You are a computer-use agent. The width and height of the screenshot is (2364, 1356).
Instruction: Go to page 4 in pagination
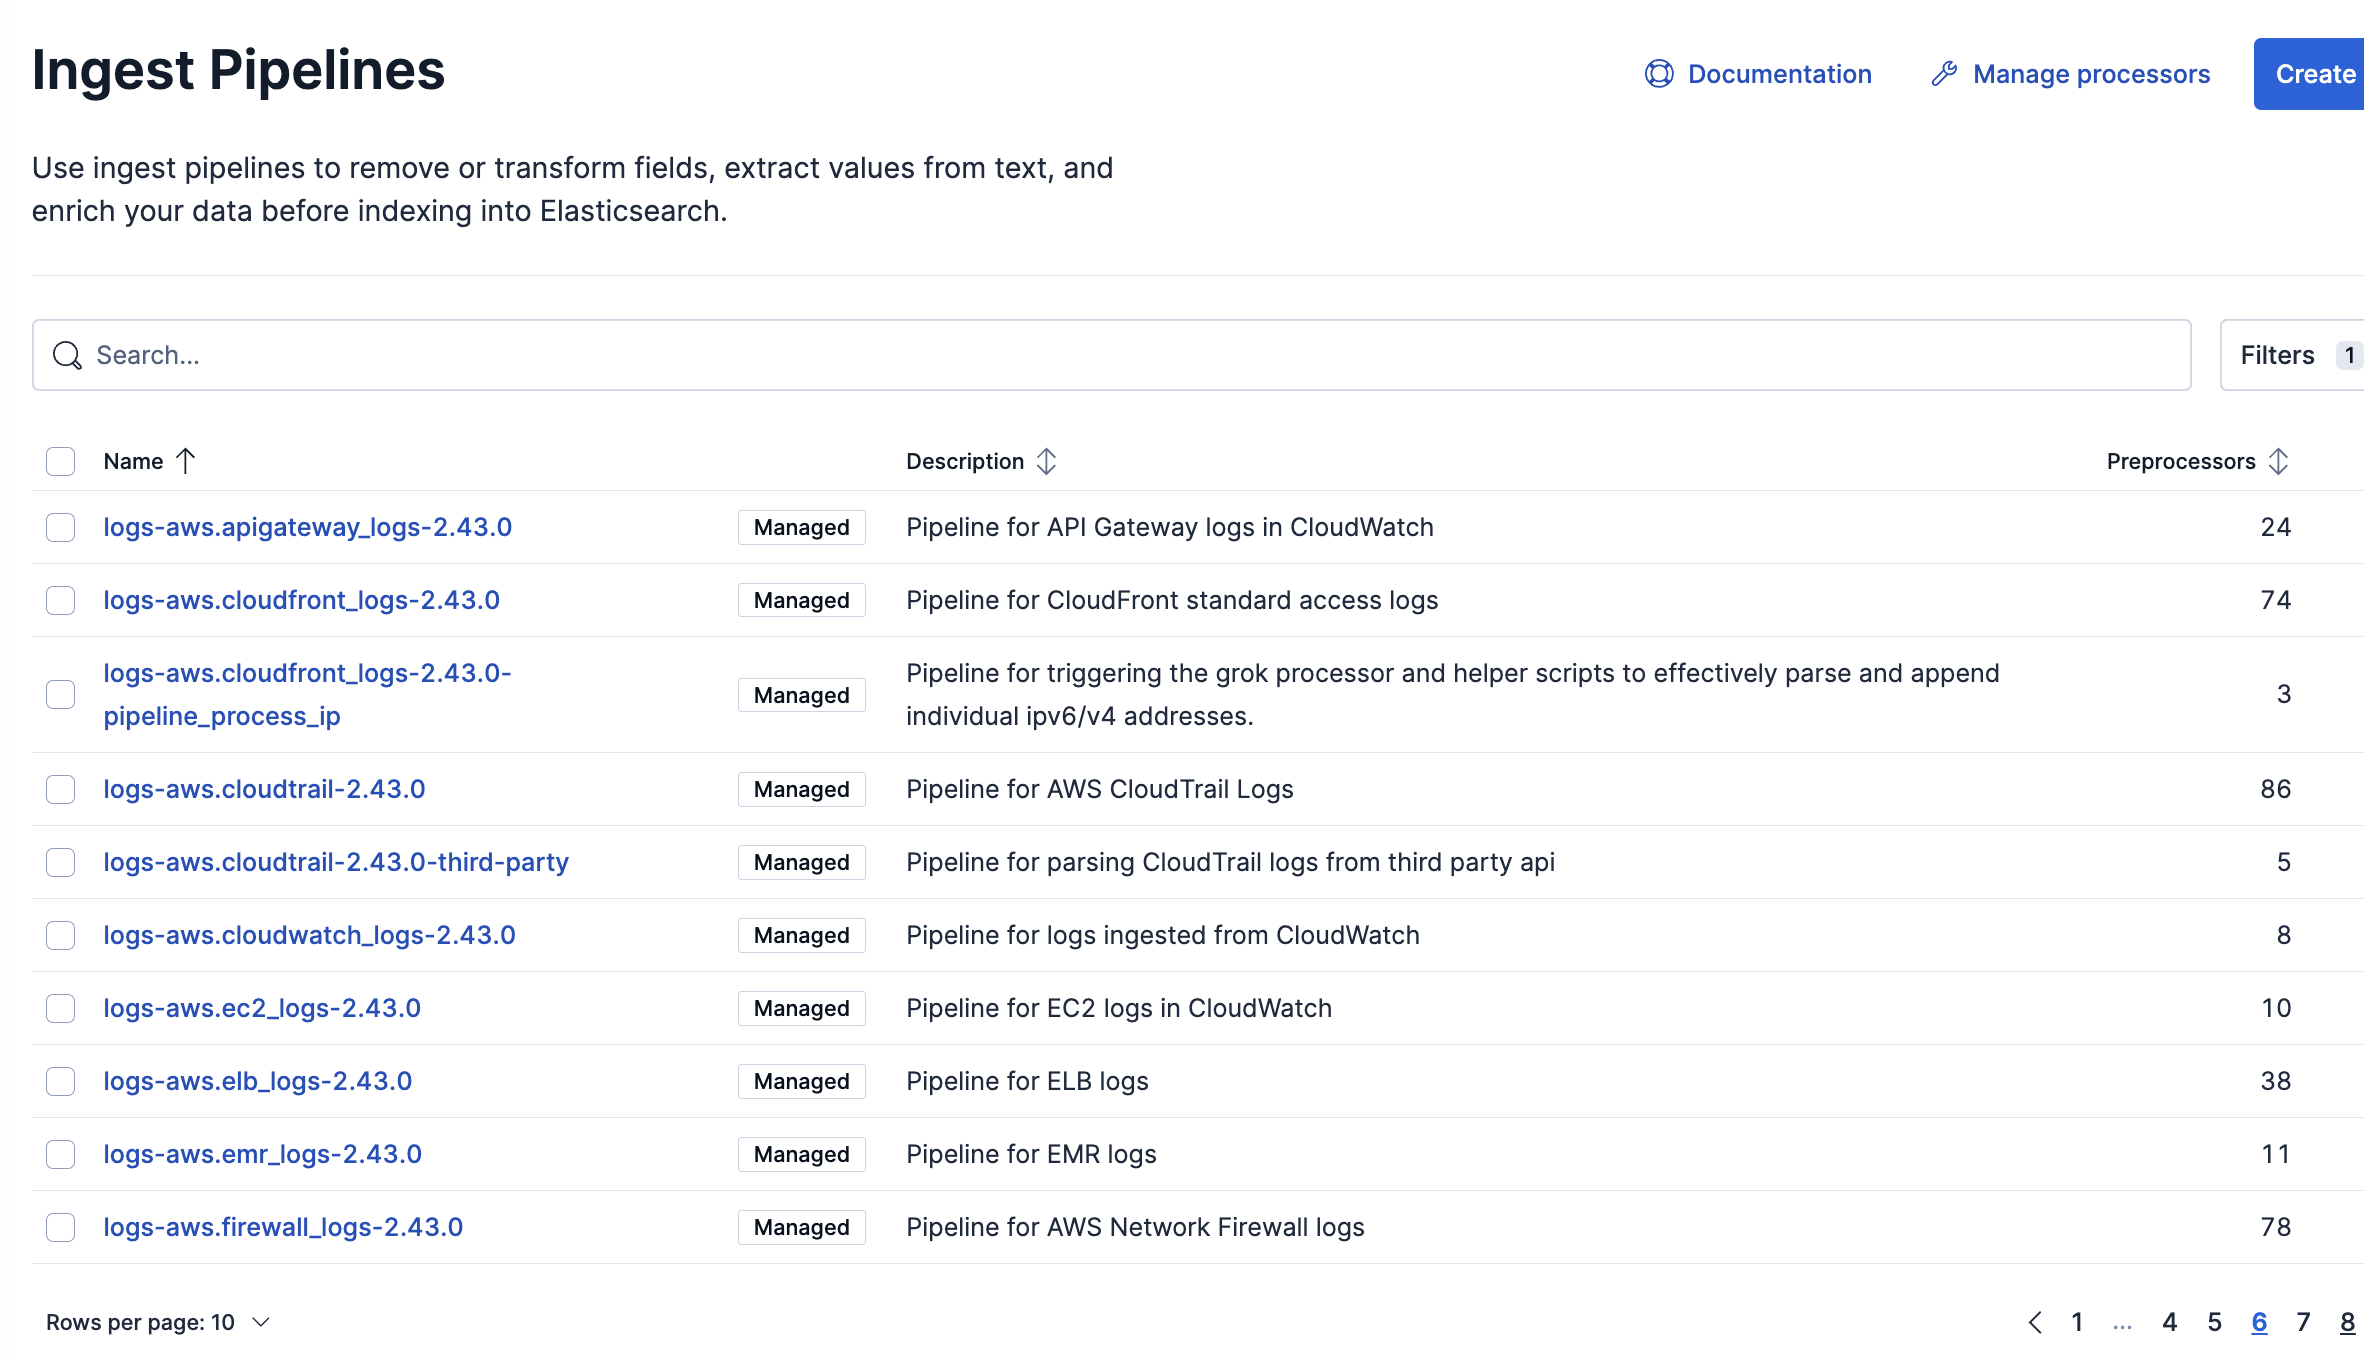[2169, 1322]
